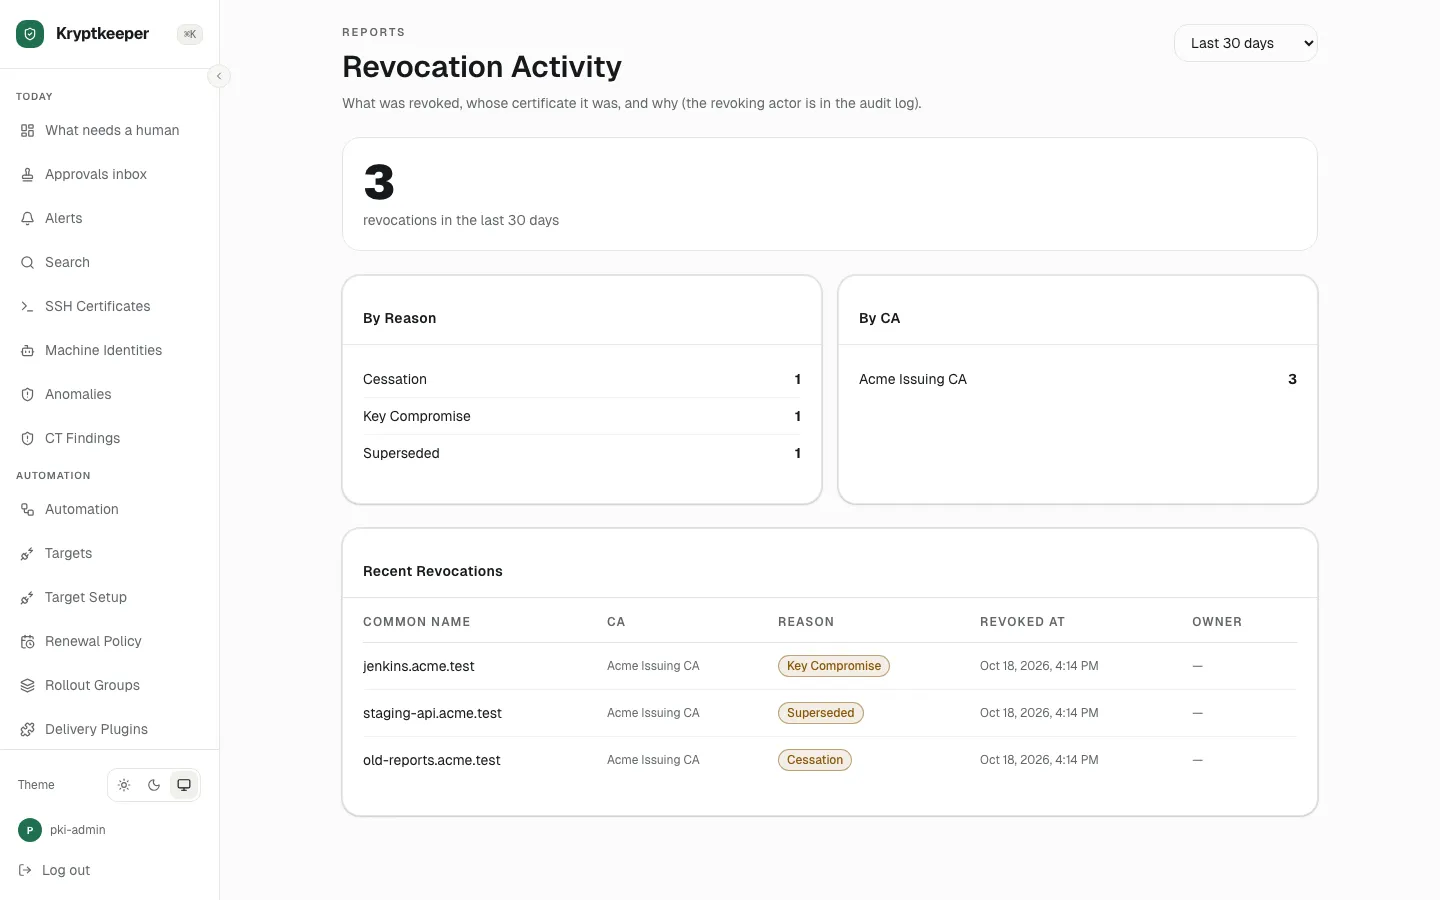This screenshot has width=1440, height=900.
Task: Click the Approvals inbox stamp icon
Action: (x=28, y=175)
